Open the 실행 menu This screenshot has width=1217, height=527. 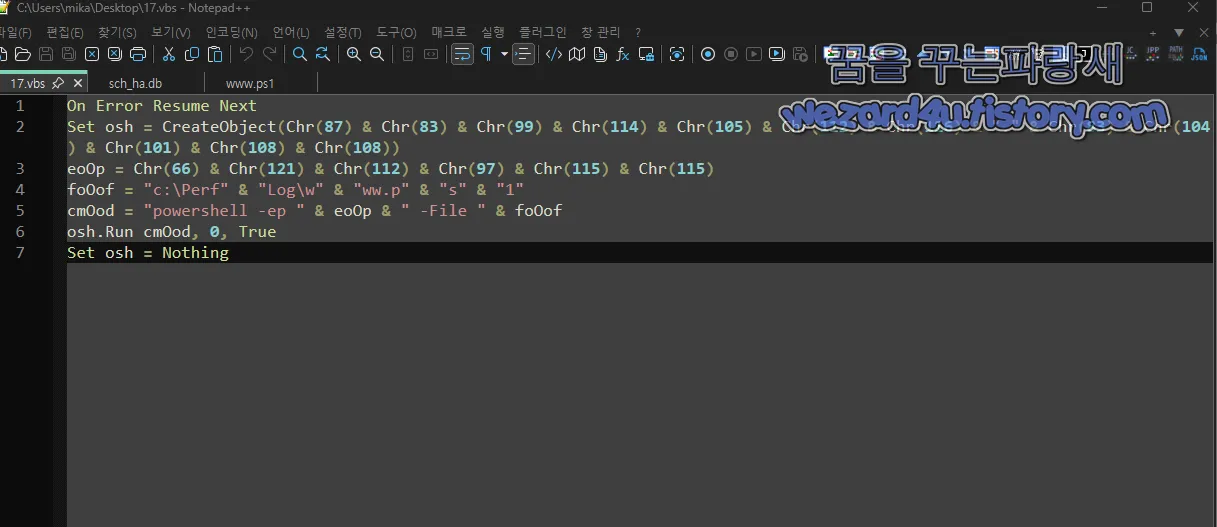(493, 33)
